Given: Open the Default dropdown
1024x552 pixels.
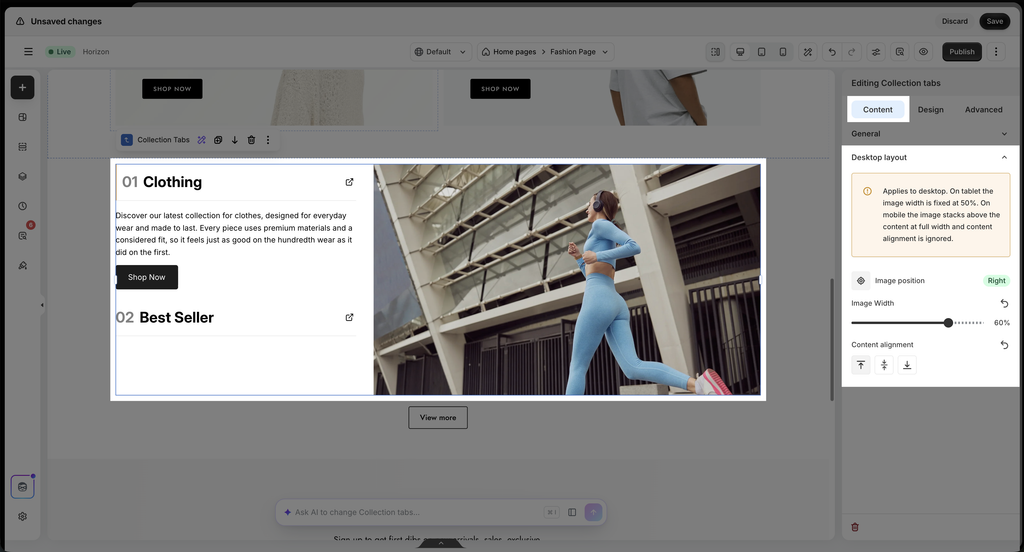Looking at the screenshot, I should point(441,52).
